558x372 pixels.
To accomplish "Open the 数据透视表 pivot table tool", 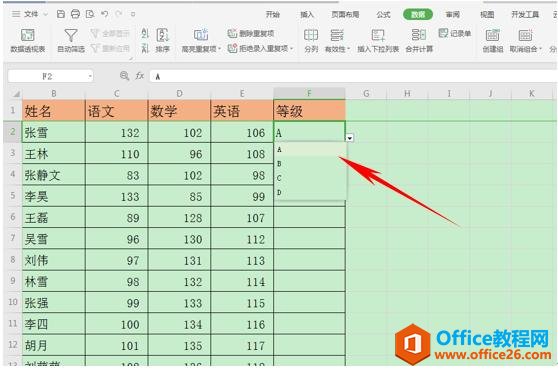I will coord(28,41).
